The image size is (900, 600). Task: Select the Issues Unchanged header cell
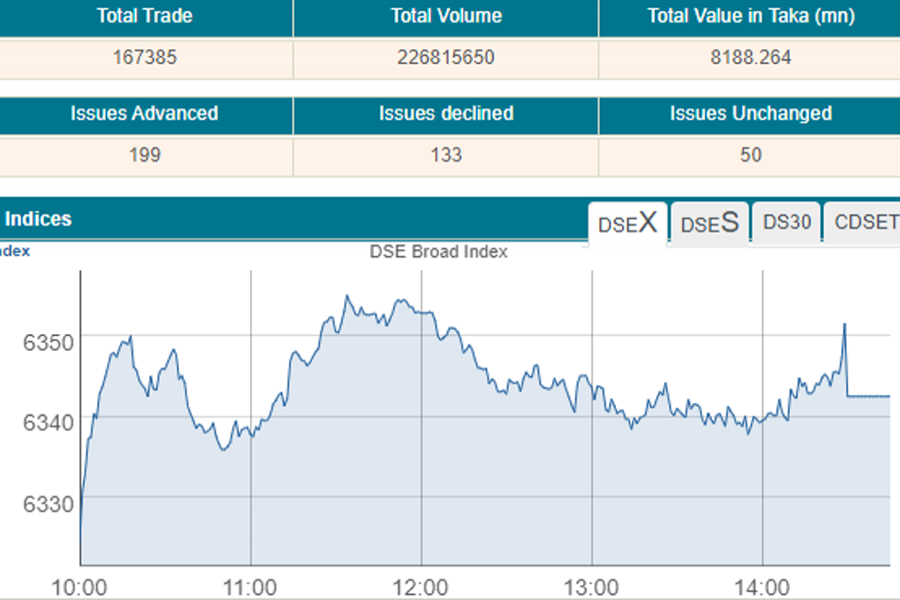pos(750,114)
